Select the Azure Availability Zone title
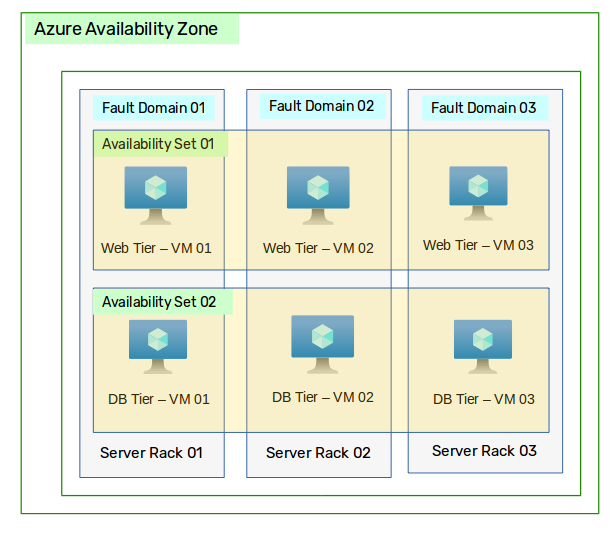Image resolution: width=615 pixels, height=537 pixels. [x=126, y=29]
